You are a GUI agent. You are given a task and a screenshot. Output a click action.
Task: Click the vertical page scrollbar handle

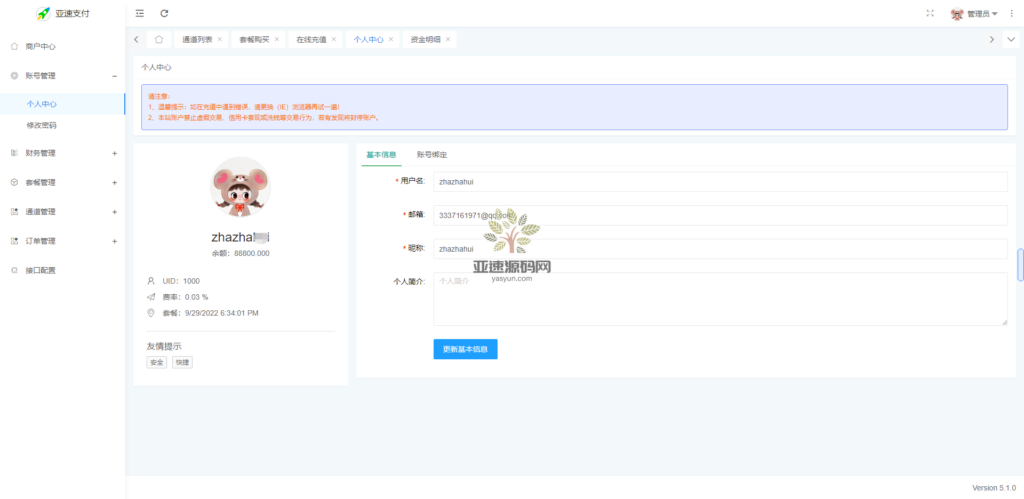tap(1020, 265)
